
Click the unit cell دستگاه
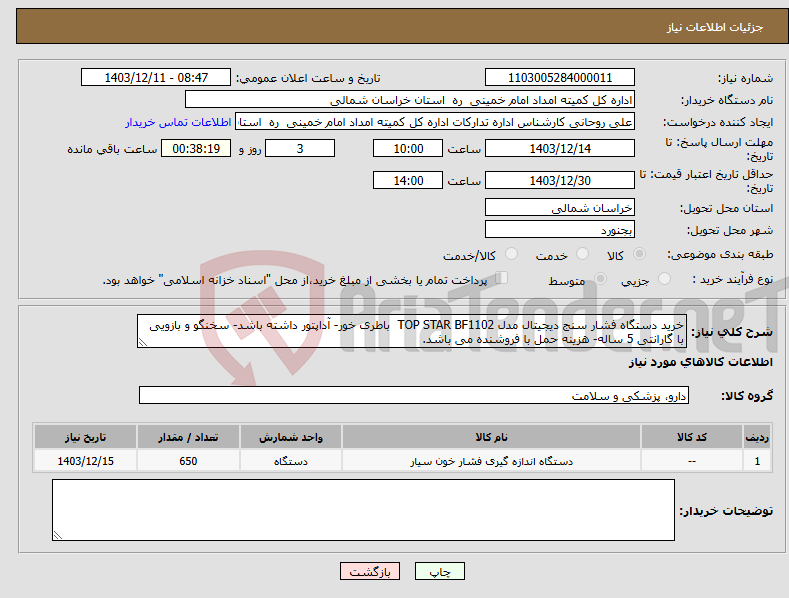pyautogui.click(x=291, y=461)
